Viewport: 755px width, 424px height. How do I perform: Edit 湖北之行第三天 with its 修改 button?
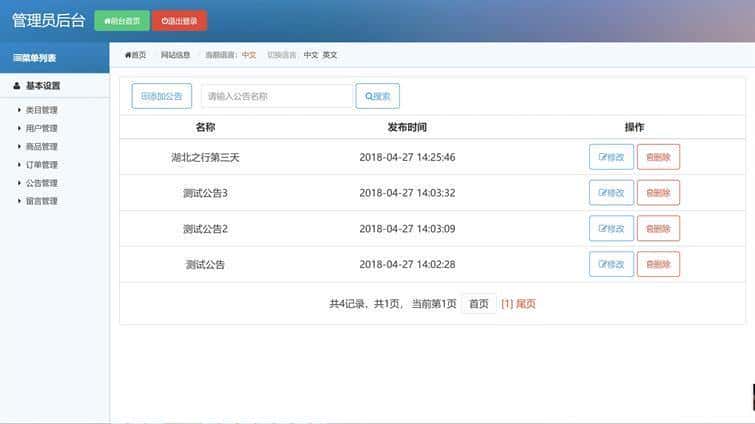(x=611, y=157)
